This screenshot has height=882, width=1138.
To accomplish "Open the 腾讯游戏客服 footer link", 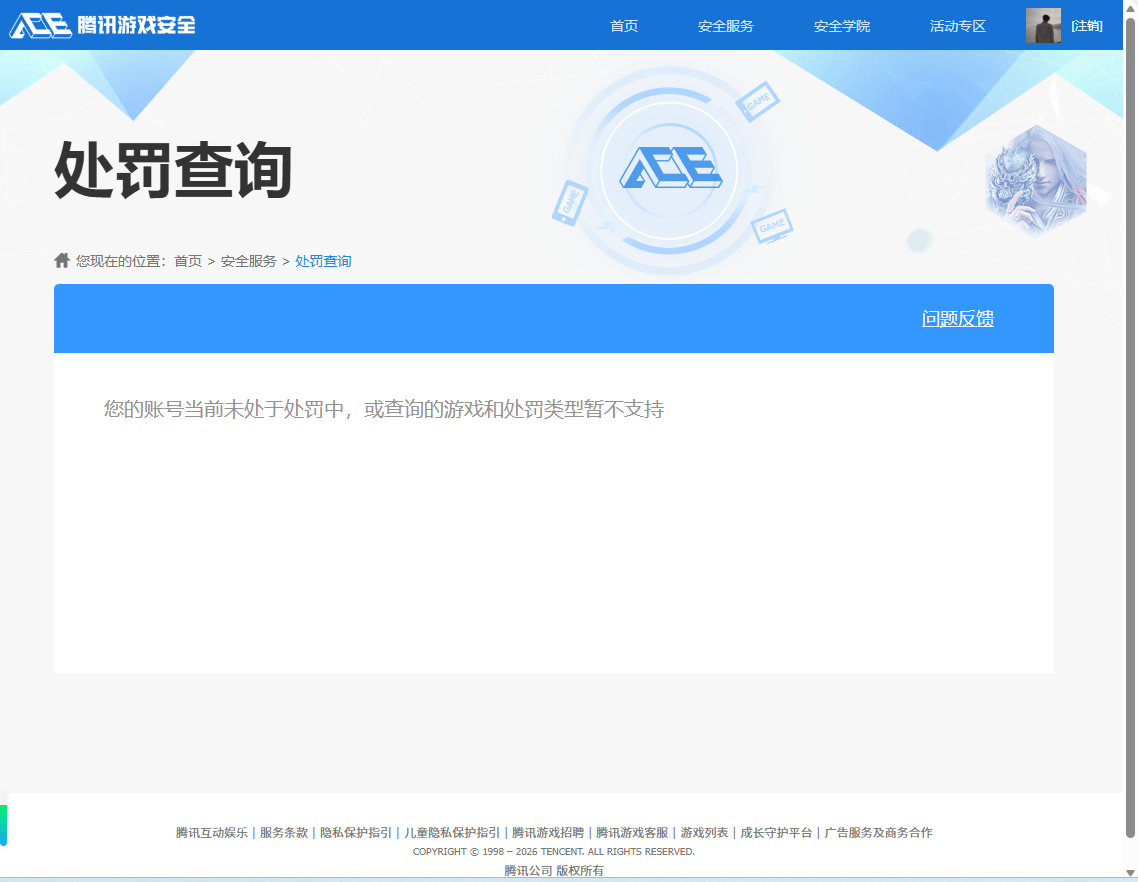I will pyautogui.click(x=630, y=831).
